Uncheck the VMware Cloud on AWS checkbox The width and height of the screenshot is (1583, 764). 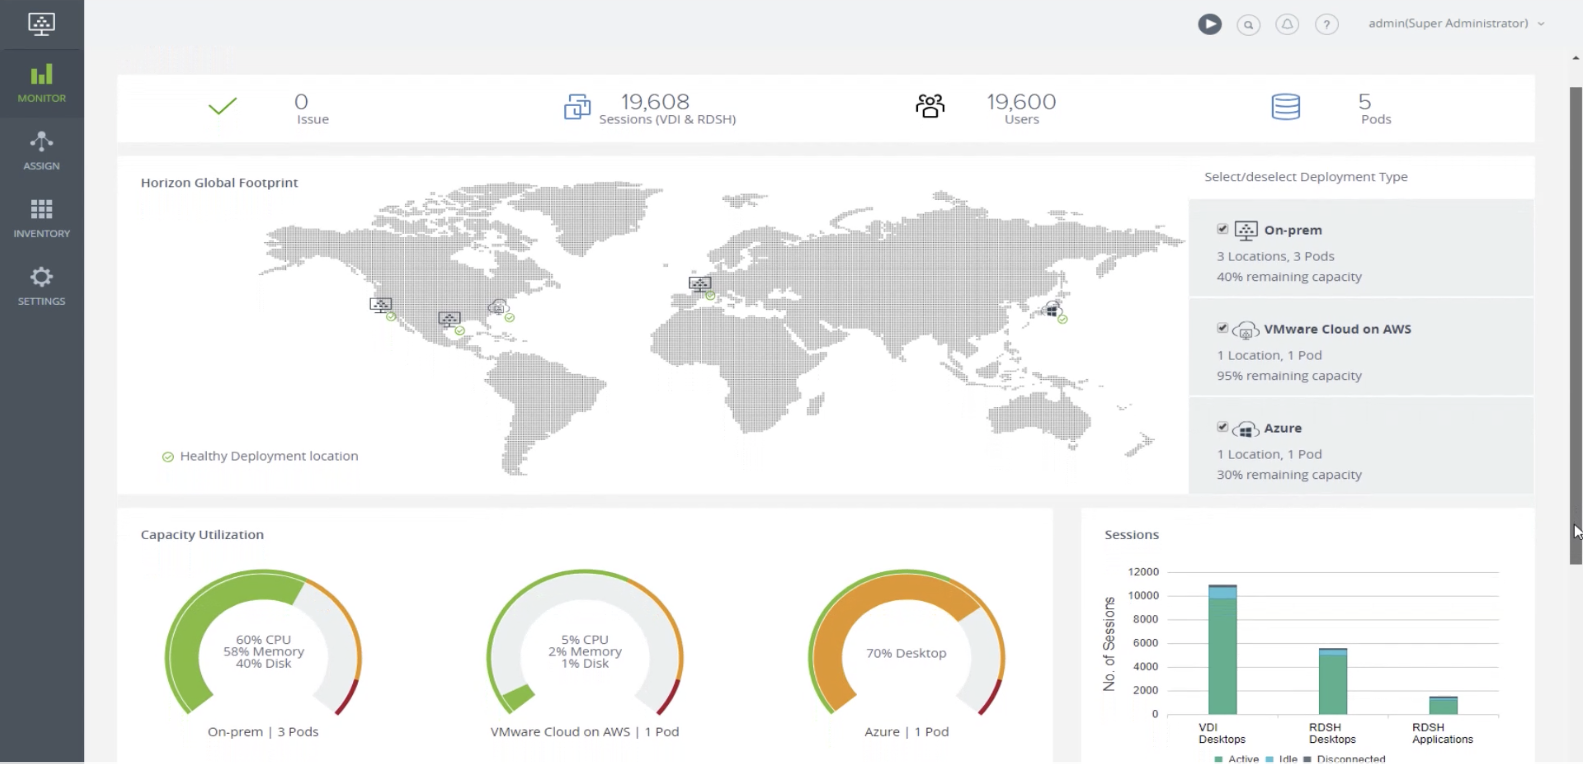[x=1222, y=328]
